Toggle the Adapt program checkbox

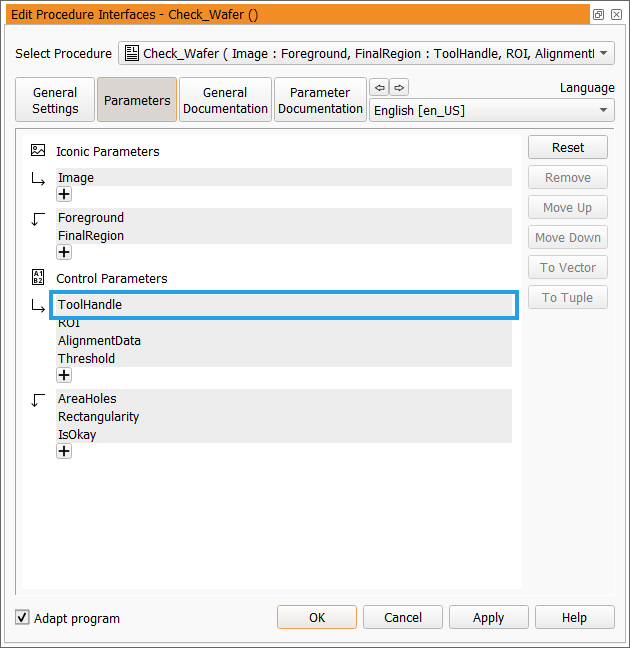coord(23,618)
